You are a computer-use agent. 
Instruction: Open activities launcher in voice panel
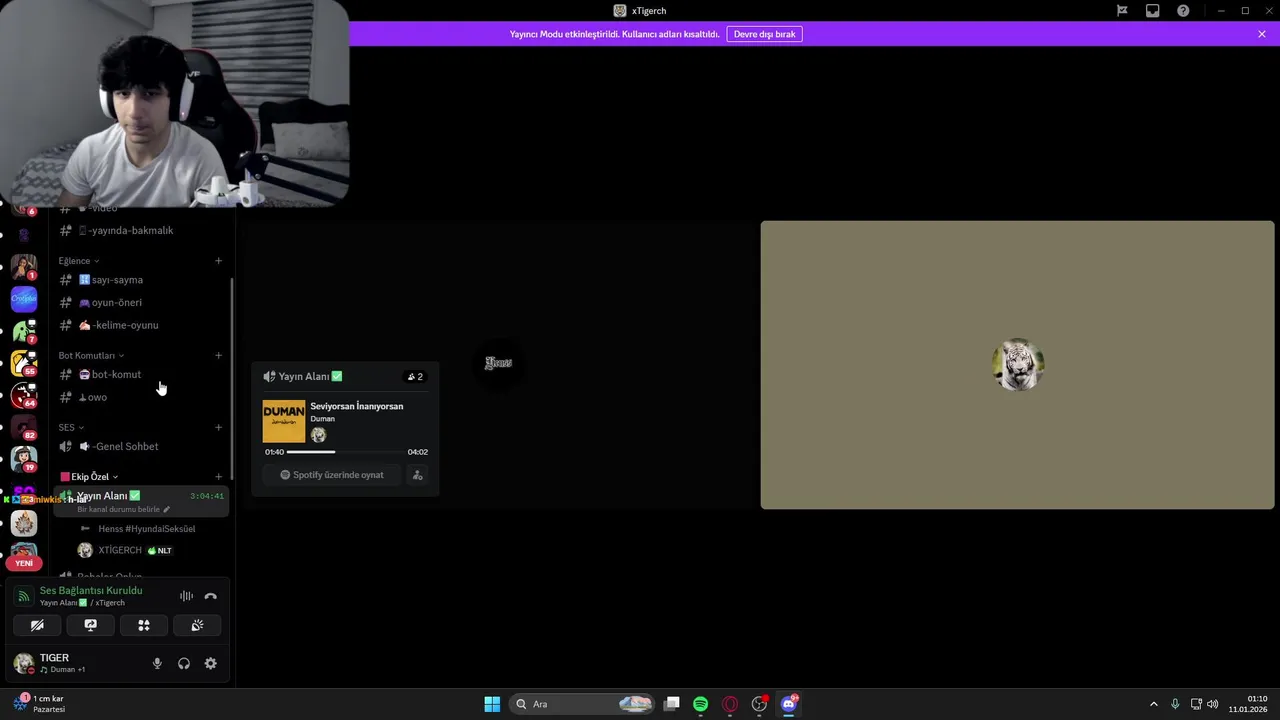[x=144, y=625]
